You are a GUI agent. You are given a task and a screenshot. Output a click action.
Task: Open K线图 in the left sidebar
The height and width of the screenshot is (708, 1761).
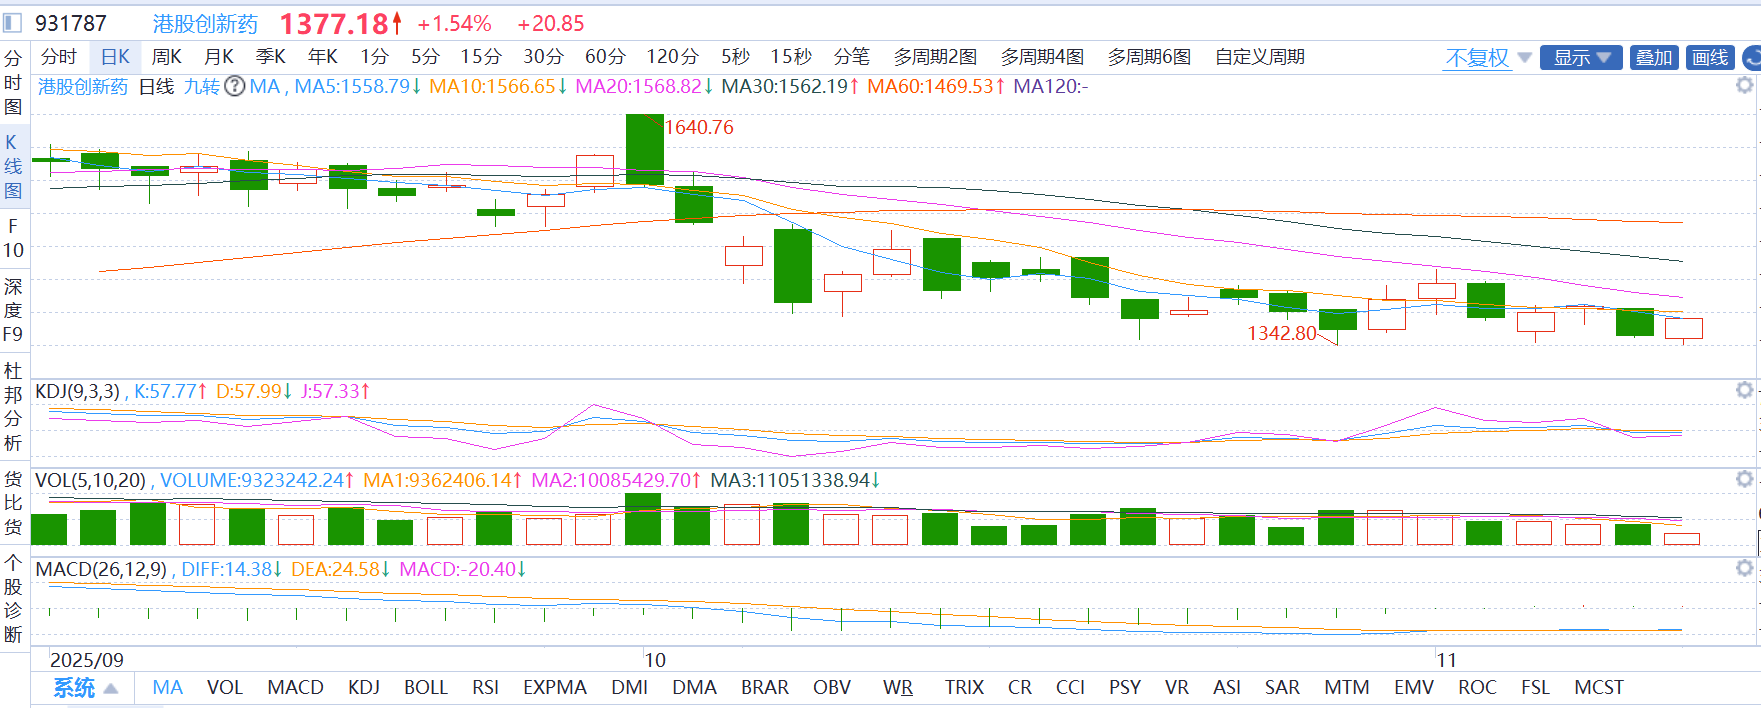tap(13, 166)
